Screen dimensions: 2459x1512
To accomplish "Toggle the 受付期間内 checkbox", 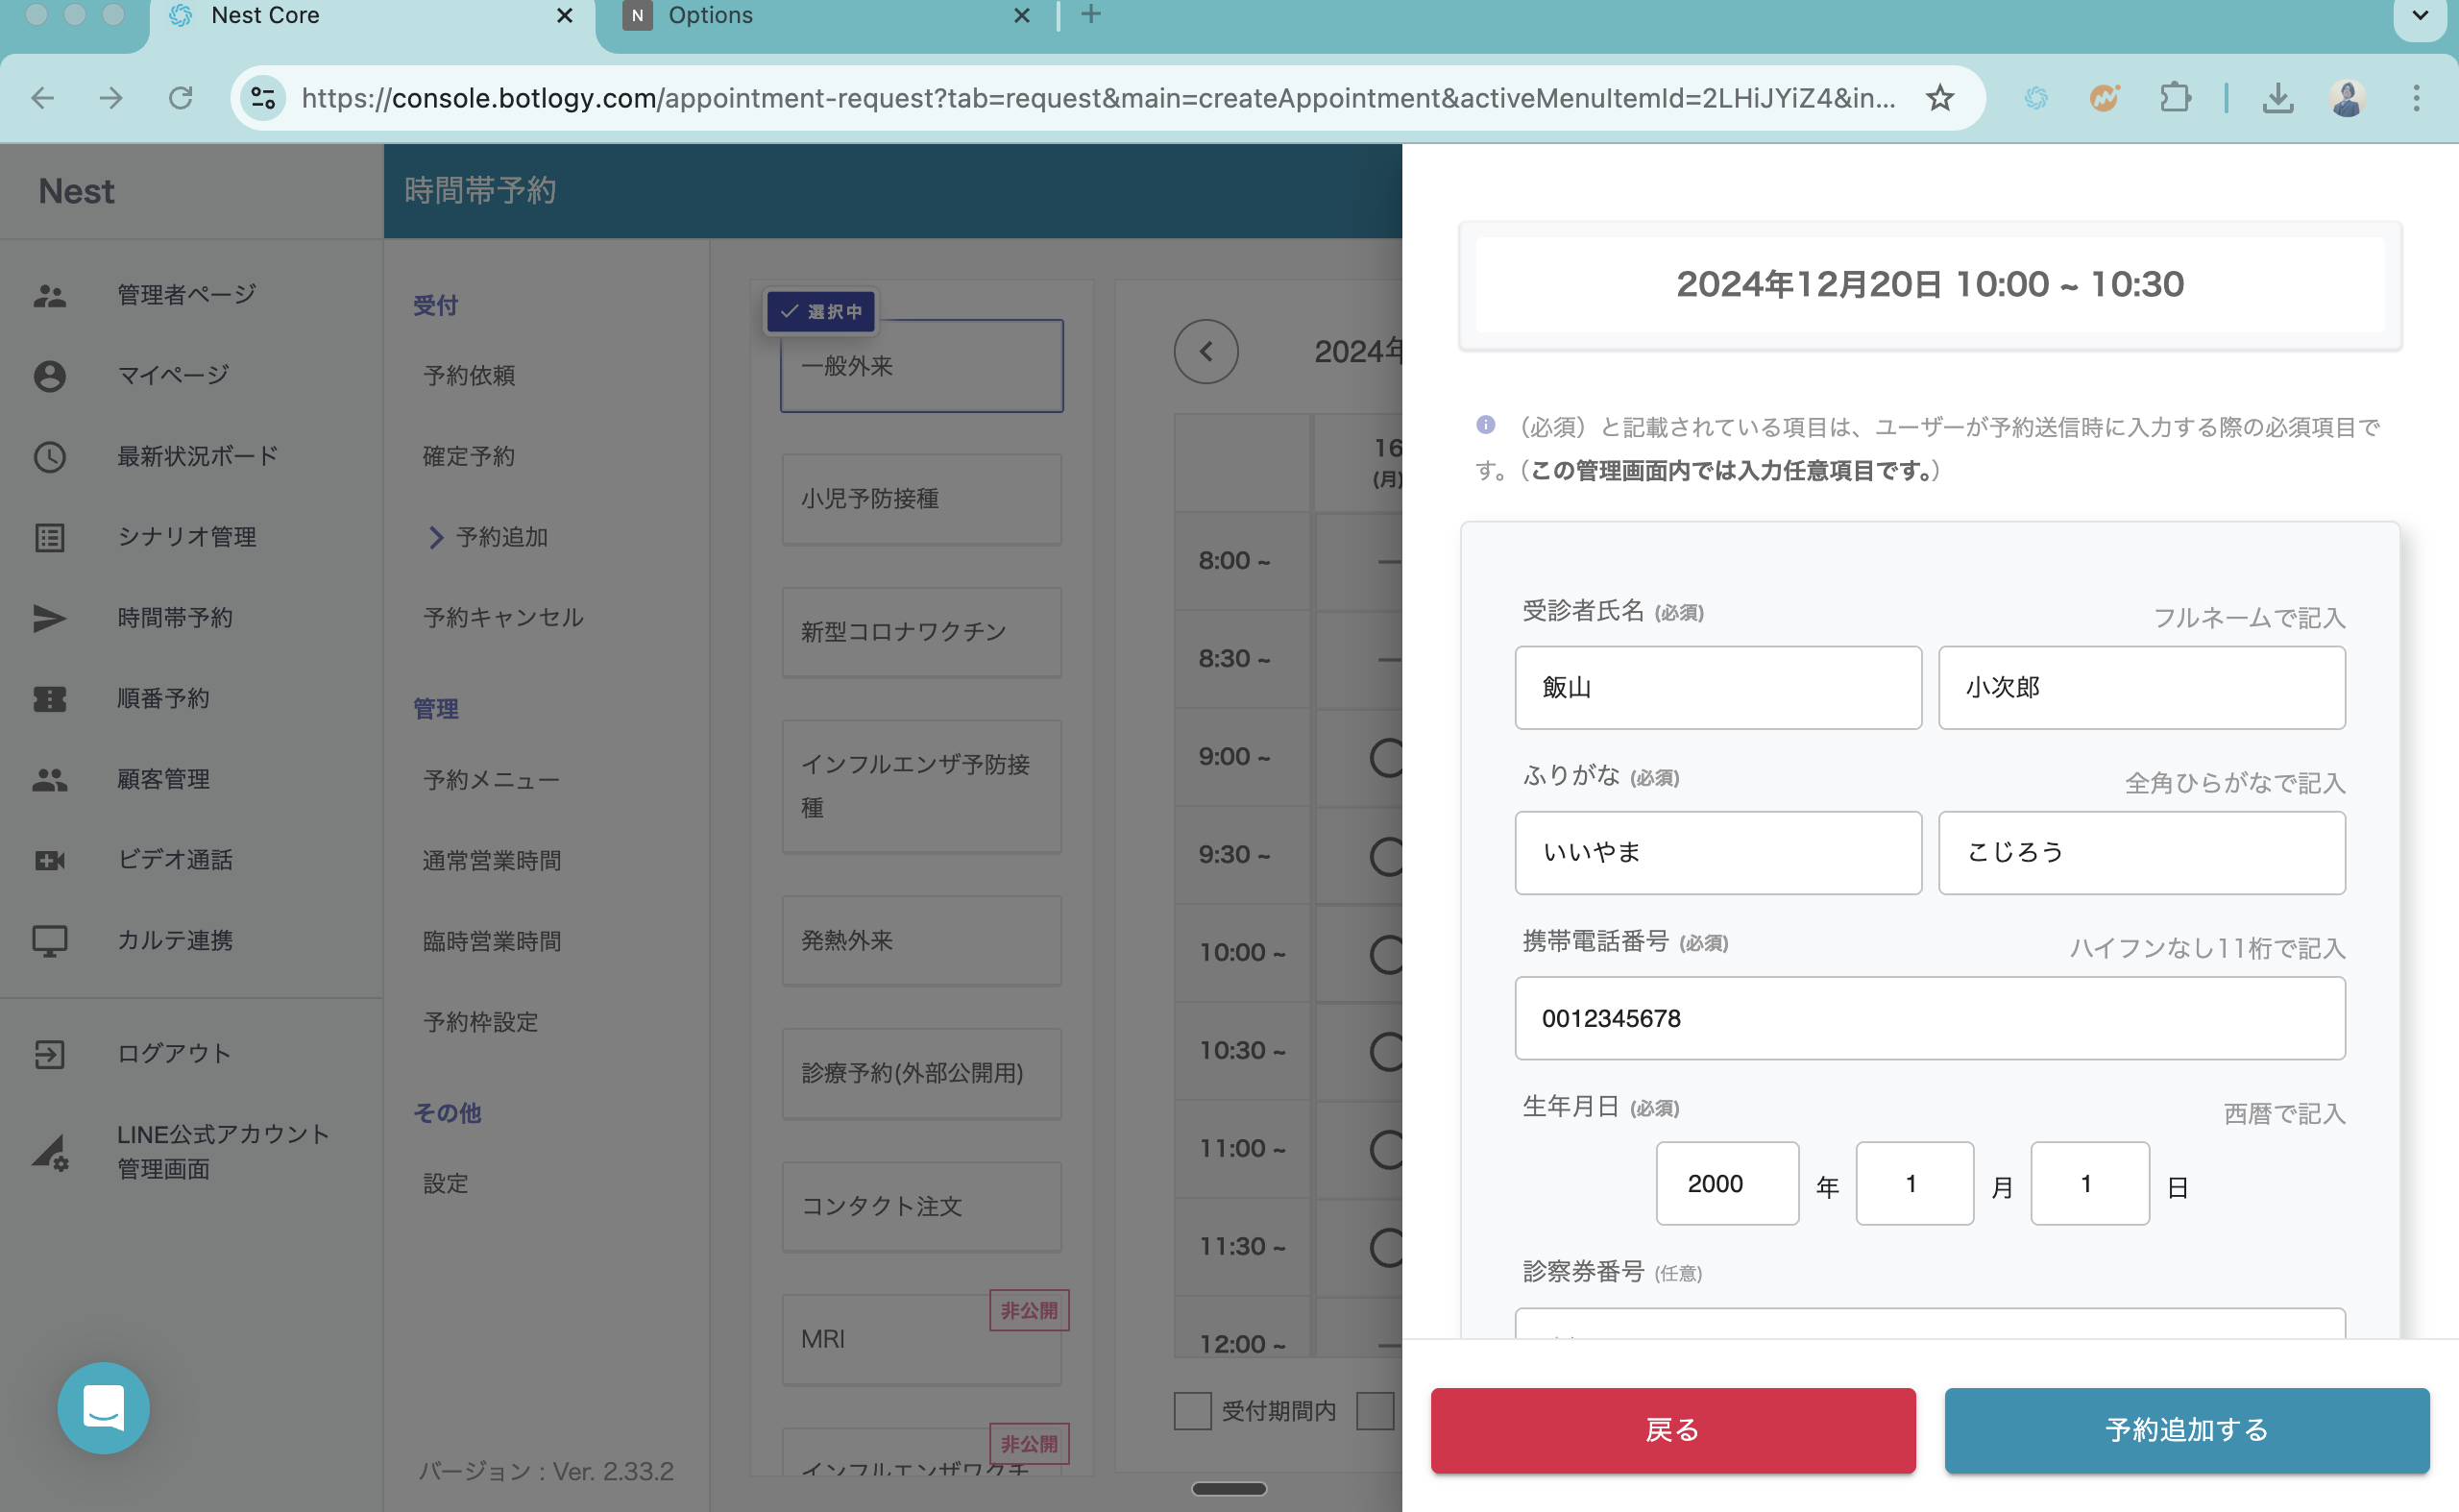I will 1192,1411.
